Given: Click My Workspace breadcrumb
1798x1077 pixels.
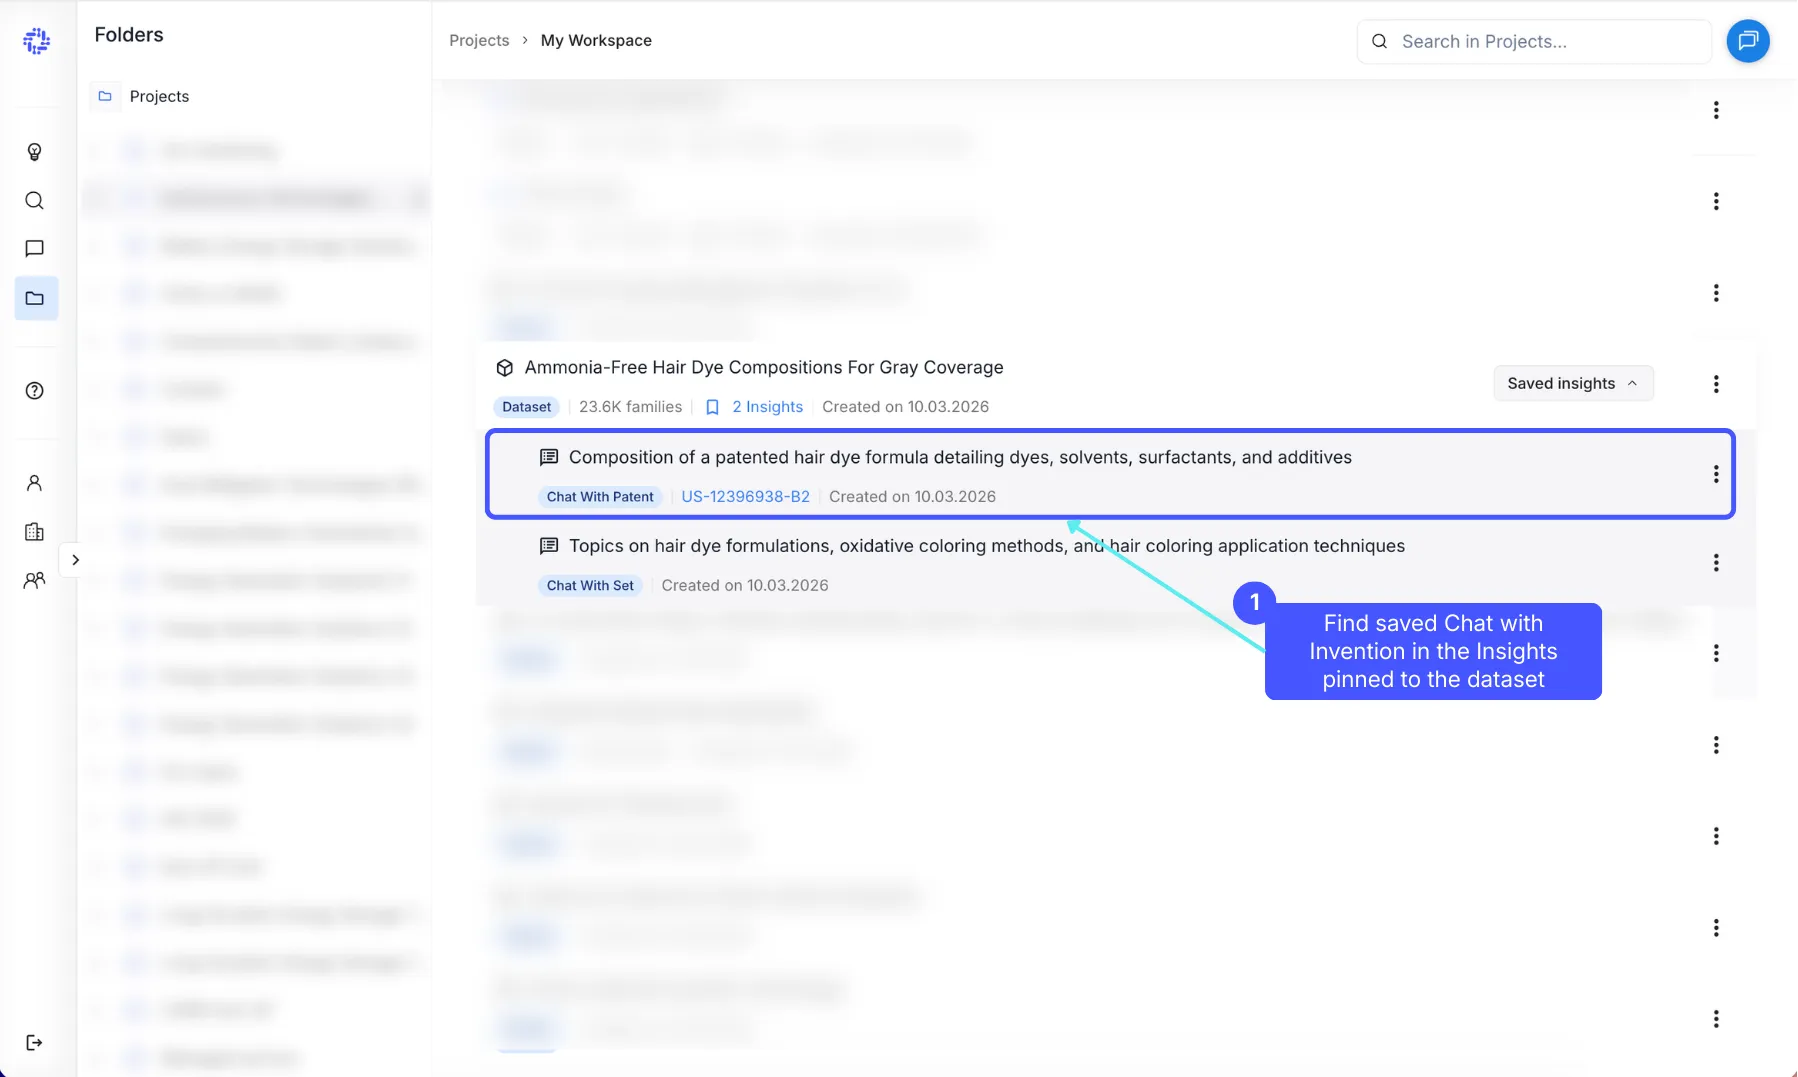Looking at the screenshot, I should pos(596,40).
